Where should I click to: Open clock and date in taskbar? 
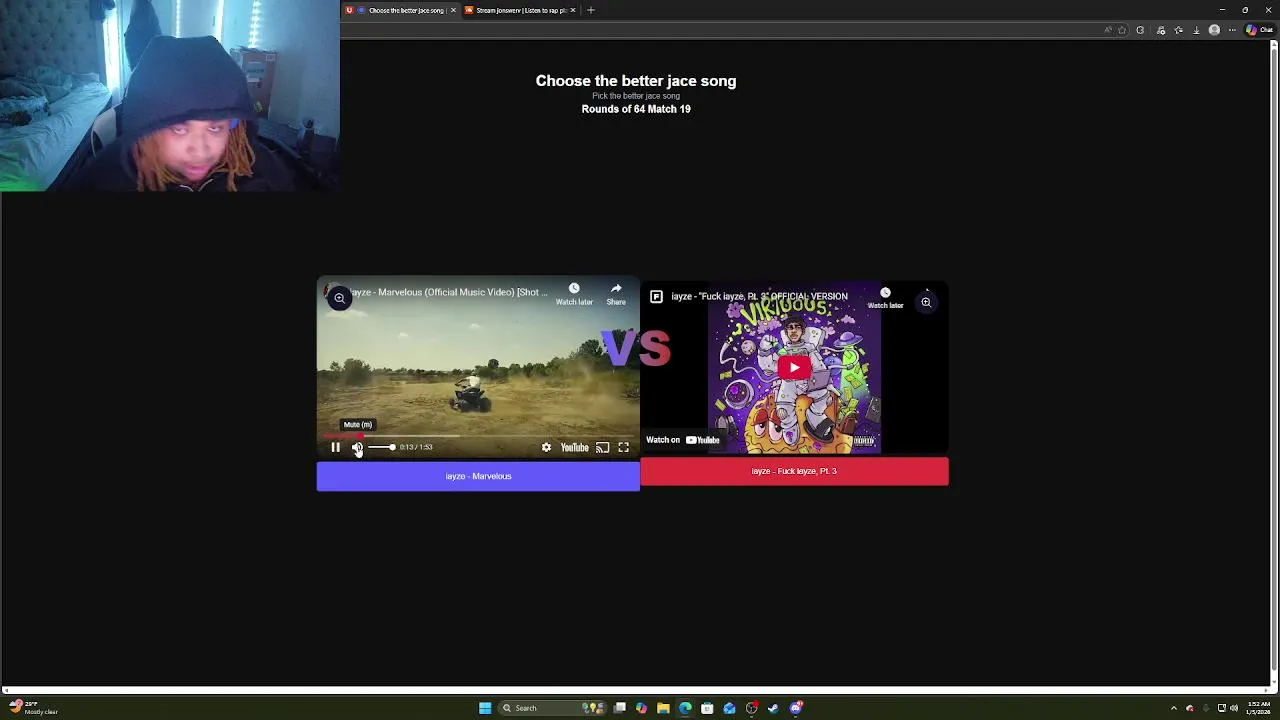coord(1259,708)
